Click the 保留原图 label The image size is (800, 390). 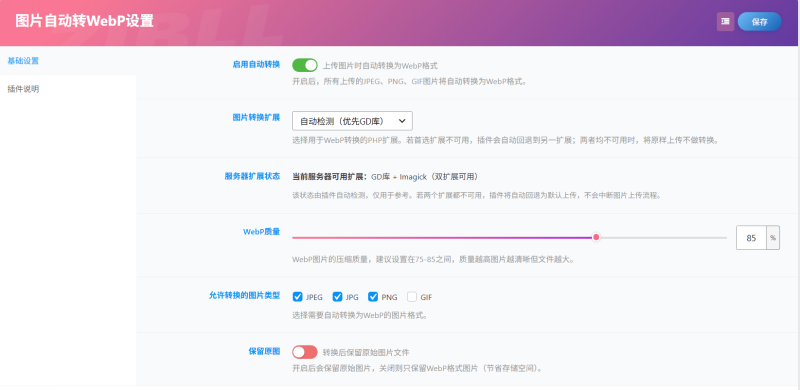click(264, 351)
